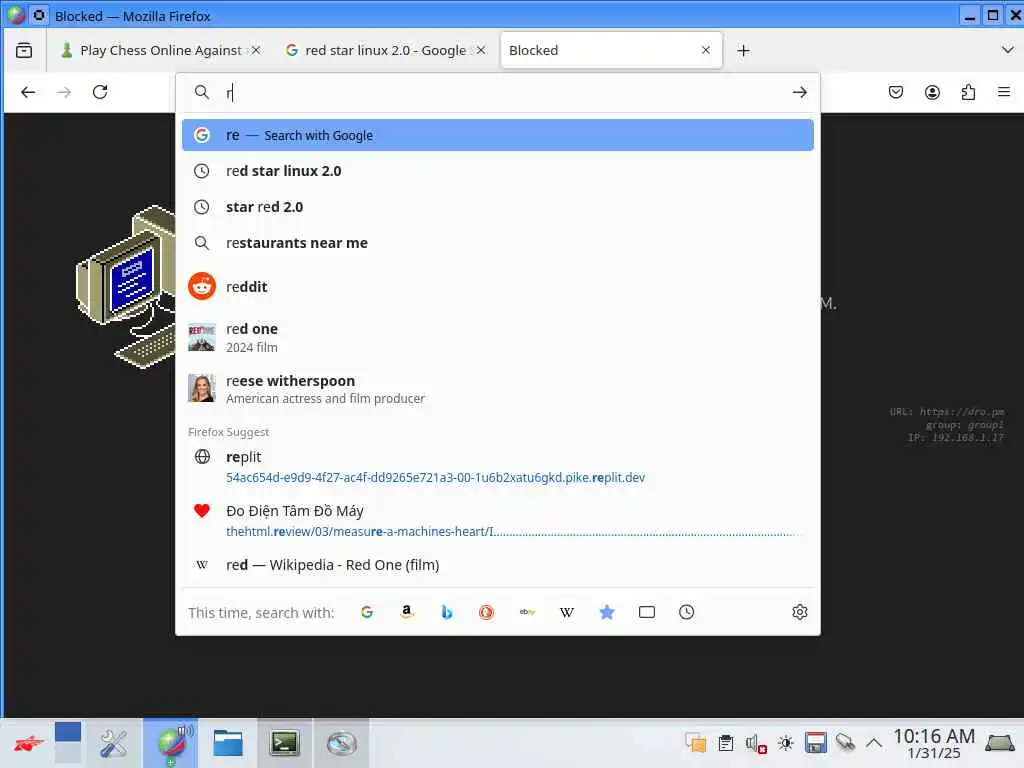Close the red star linux Google tab
The width and height of the screenshot is (1024, 768).
point(481,50)
